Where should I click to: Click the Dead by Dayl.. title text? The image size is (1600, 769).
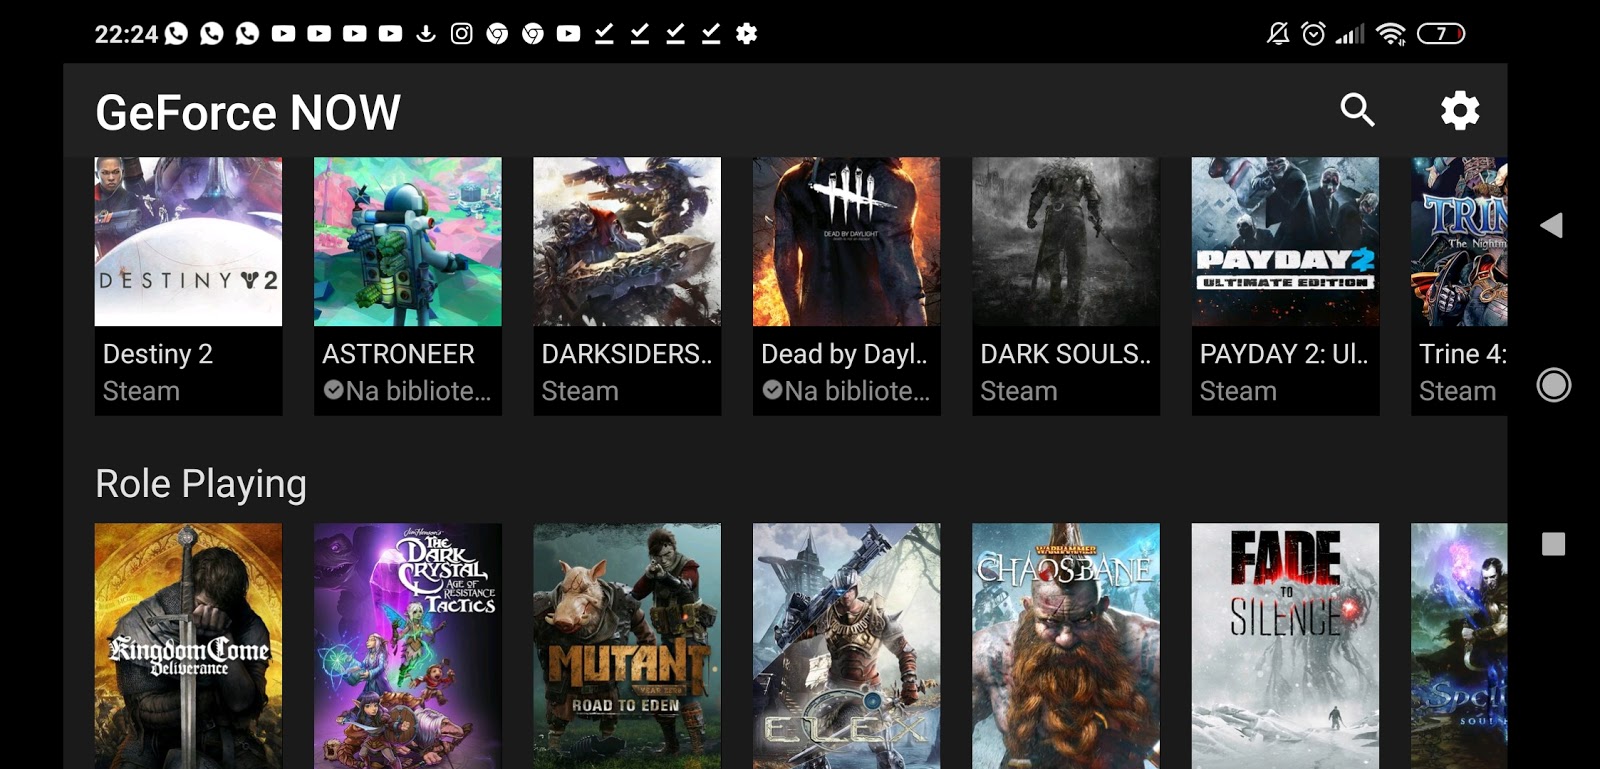[844, 354]
